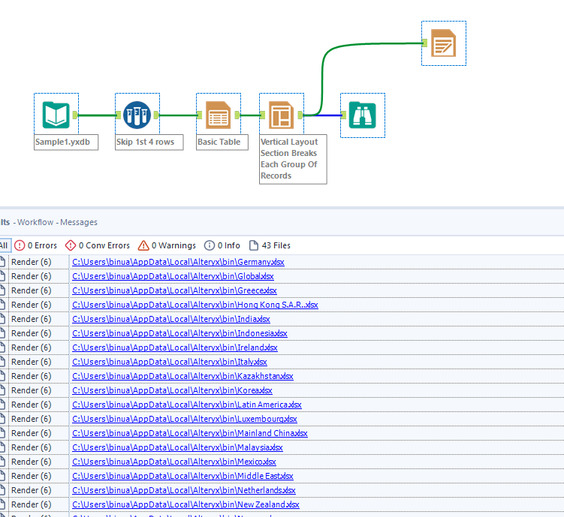Filter messages by 43 Files
This screenshot has width=564, height=517.
tap(270, 245)
